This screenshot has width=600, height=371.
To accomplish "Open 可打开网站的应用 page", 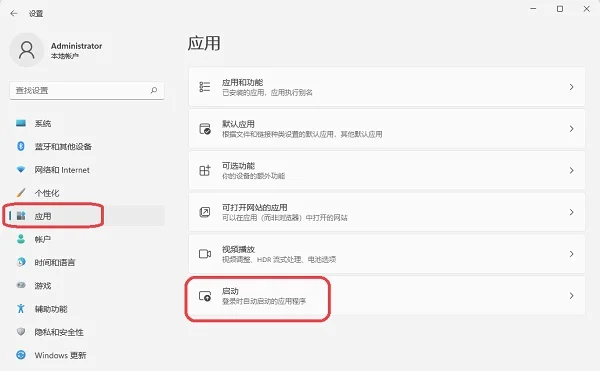I will [x=387, y=212].
